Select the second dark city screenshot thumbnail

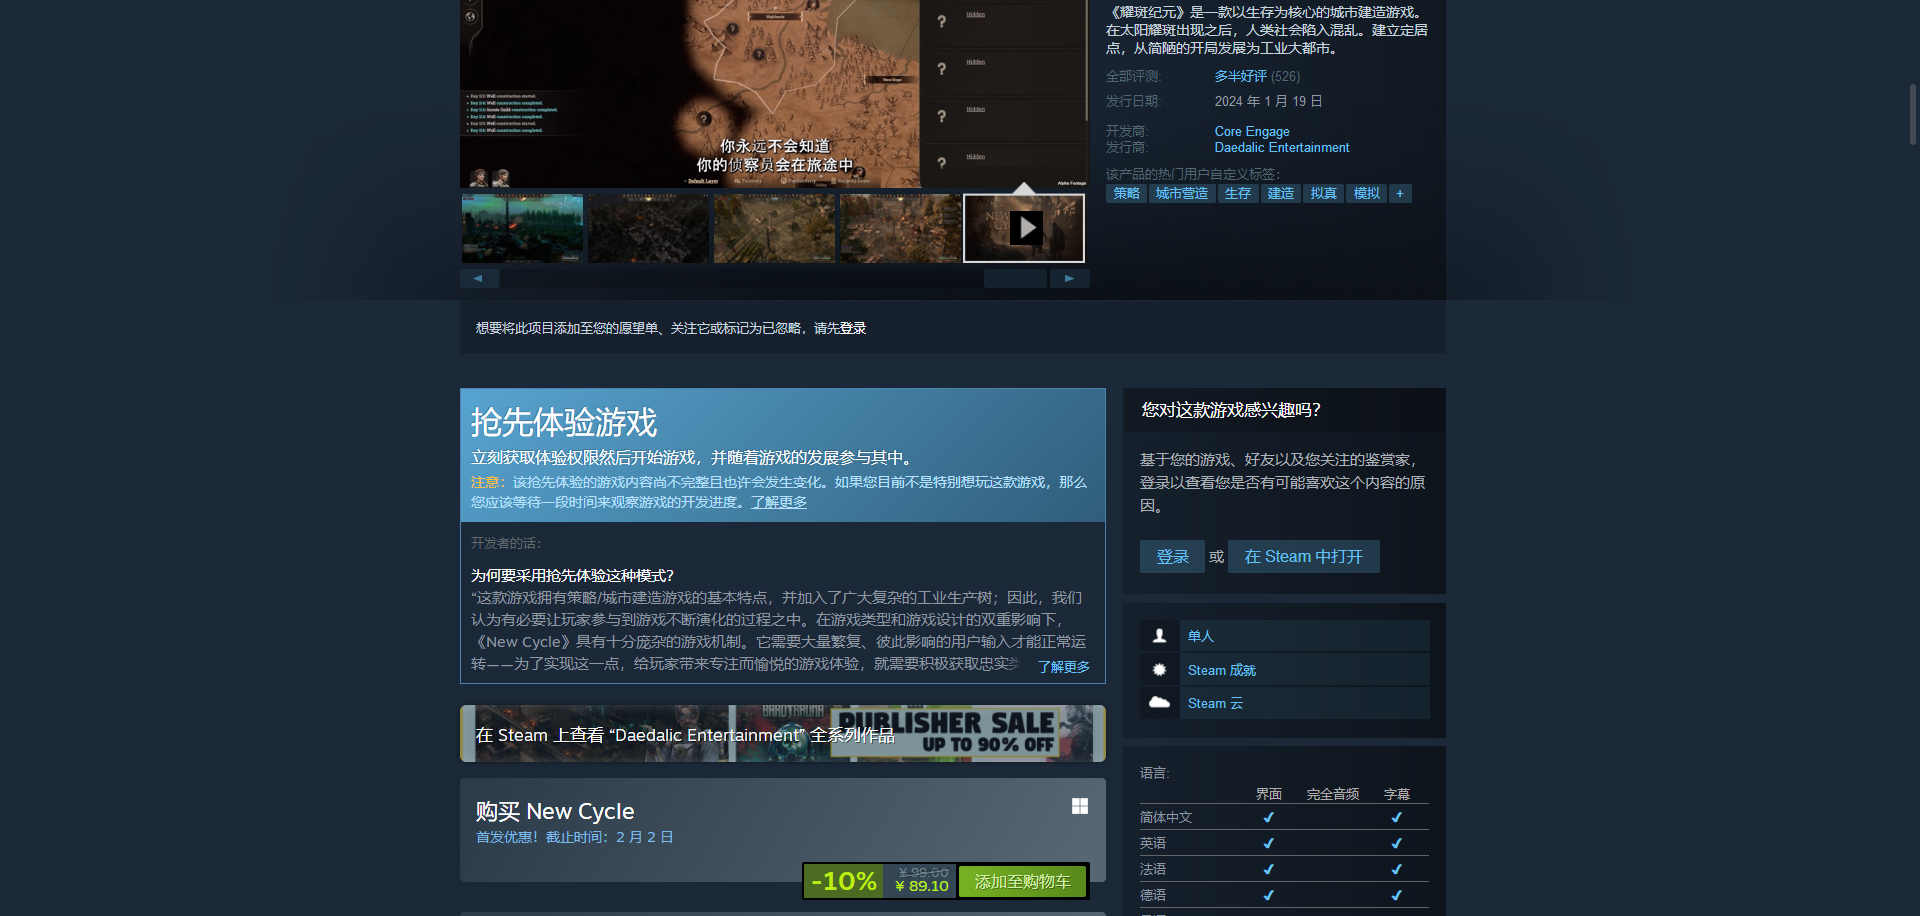coord(648,228)
